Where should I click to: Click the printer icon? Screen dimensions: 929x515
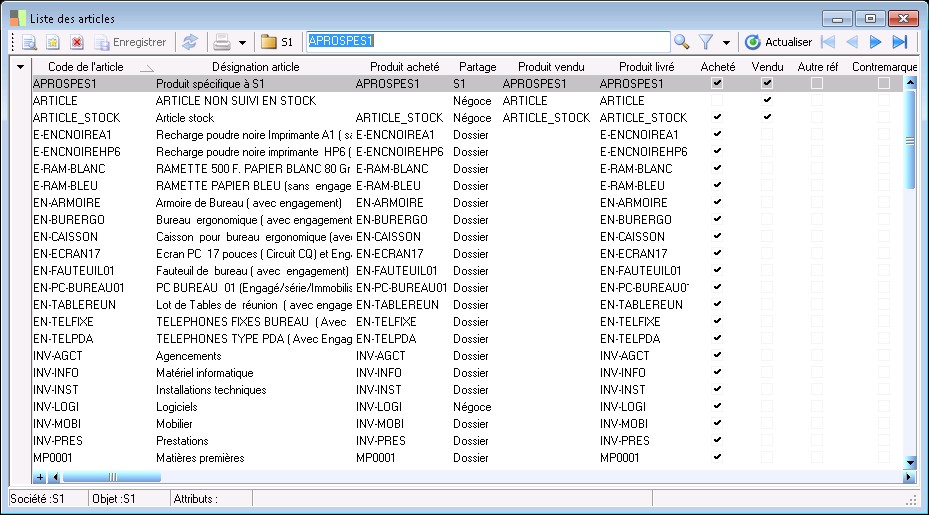222,42
